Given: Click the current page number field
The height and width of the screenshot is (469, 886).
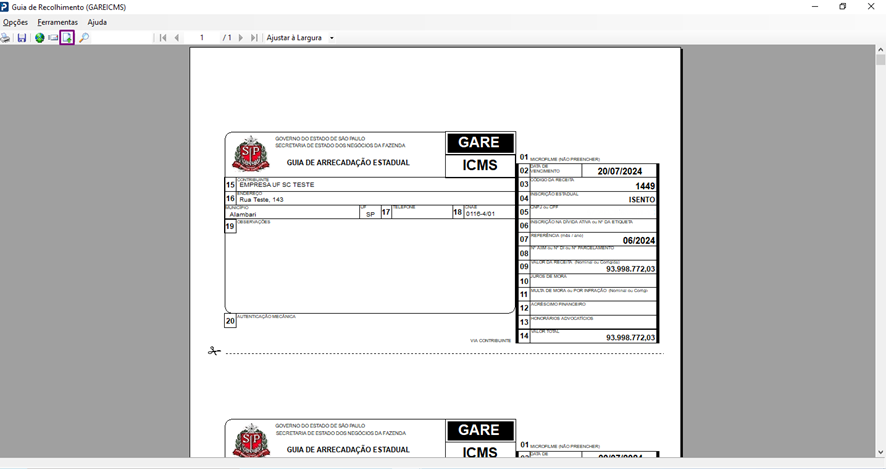Looking at the screenshot, I should (x=202, y=38).
